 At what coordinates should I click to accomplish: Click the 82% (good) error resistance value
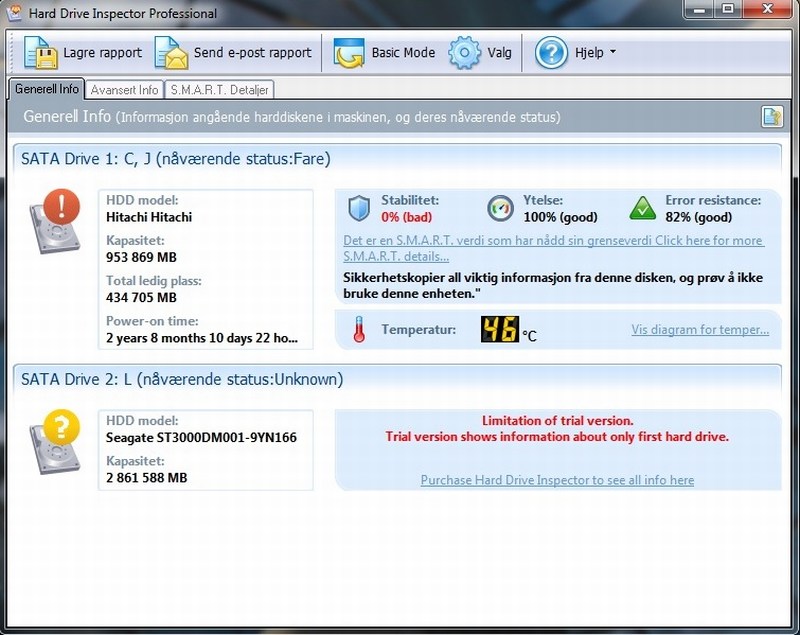[x=698, y=217]
